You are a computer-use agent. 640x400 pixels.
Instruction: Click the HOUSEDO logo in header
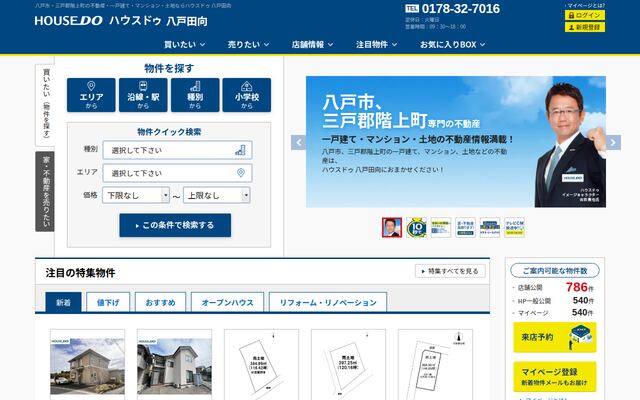[x=121, y=21]
